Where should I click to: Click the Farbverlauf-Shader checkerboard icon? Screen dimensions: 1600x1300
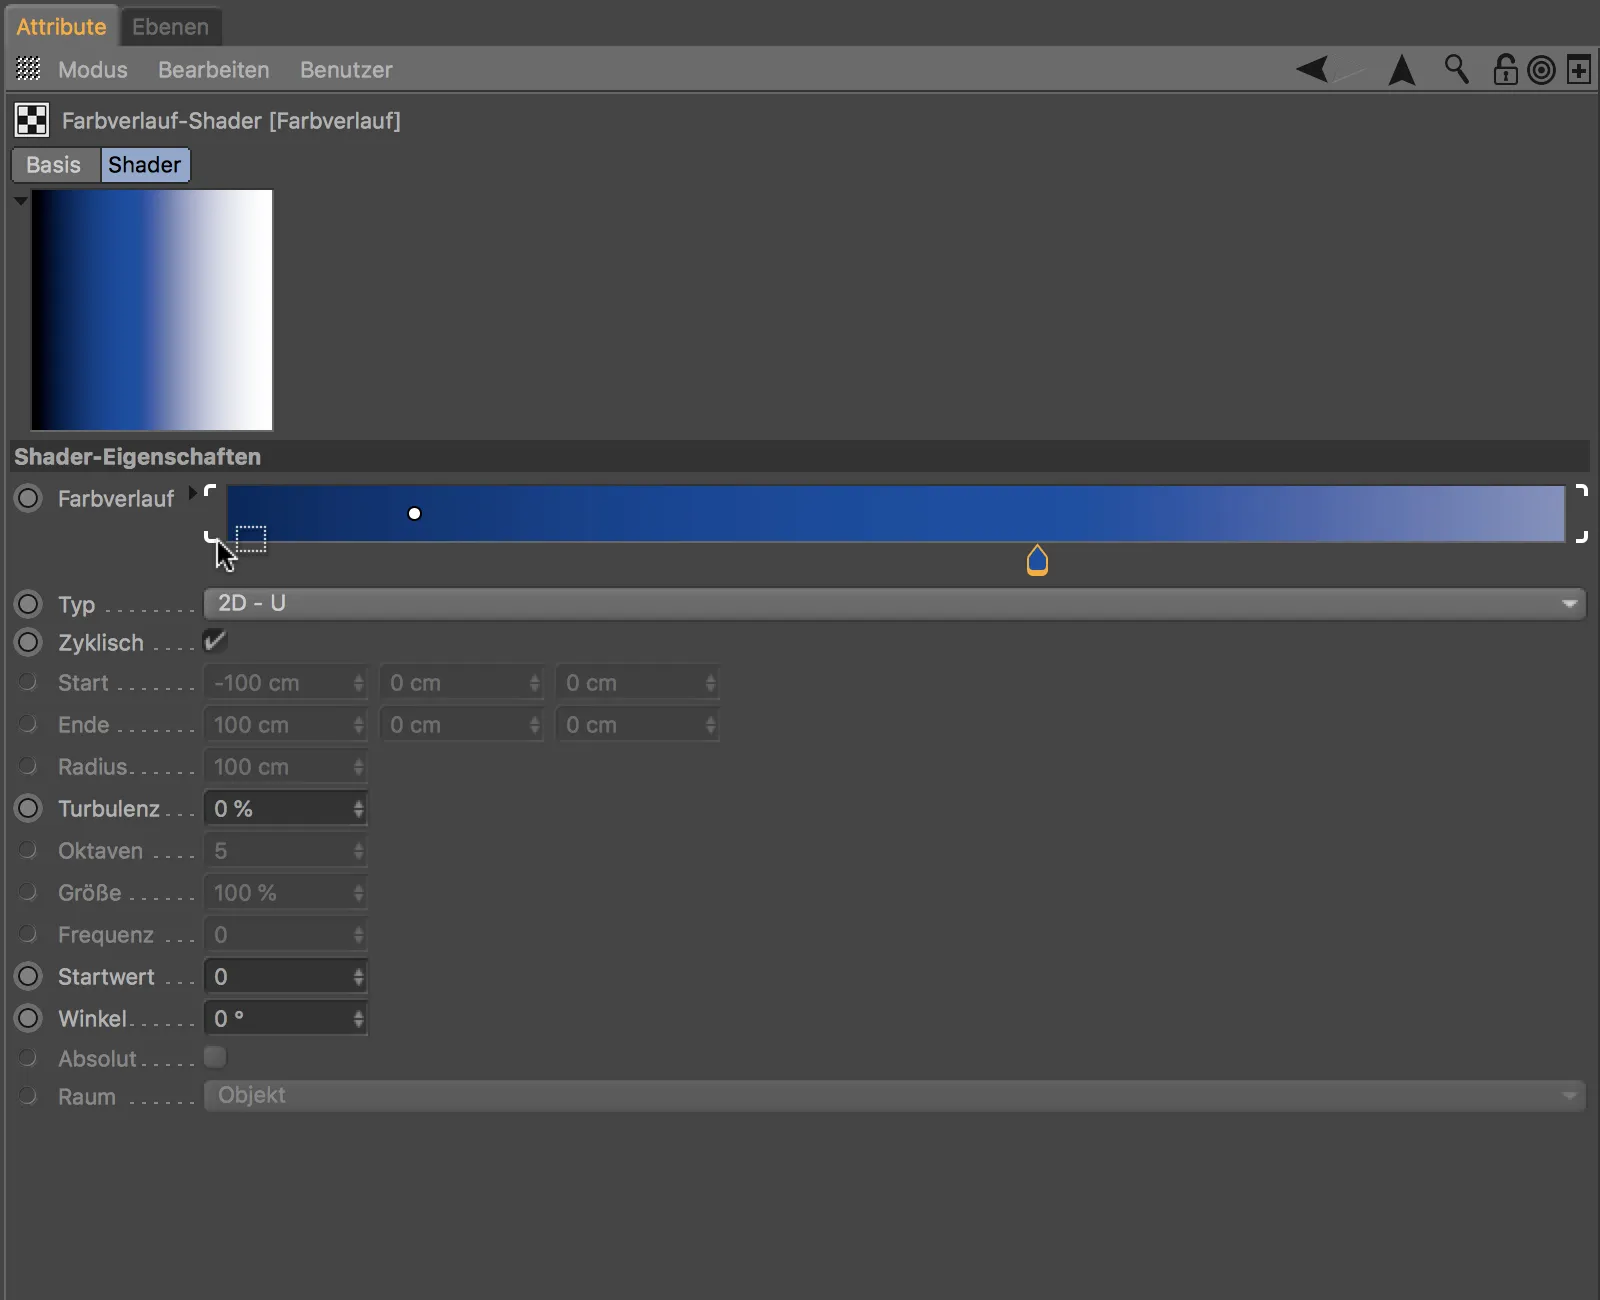[x=31, y=120]
